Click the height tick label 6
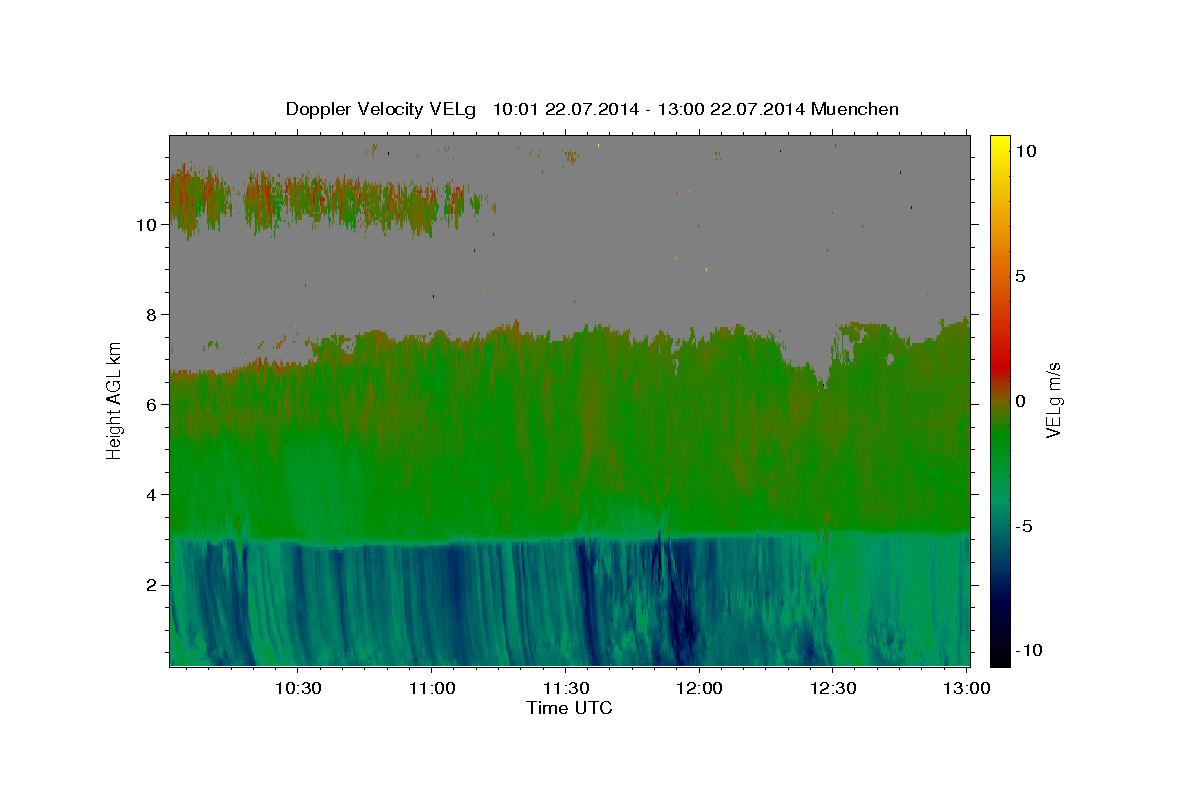Viewport: 1200px width, 800px height. point(151,405)
